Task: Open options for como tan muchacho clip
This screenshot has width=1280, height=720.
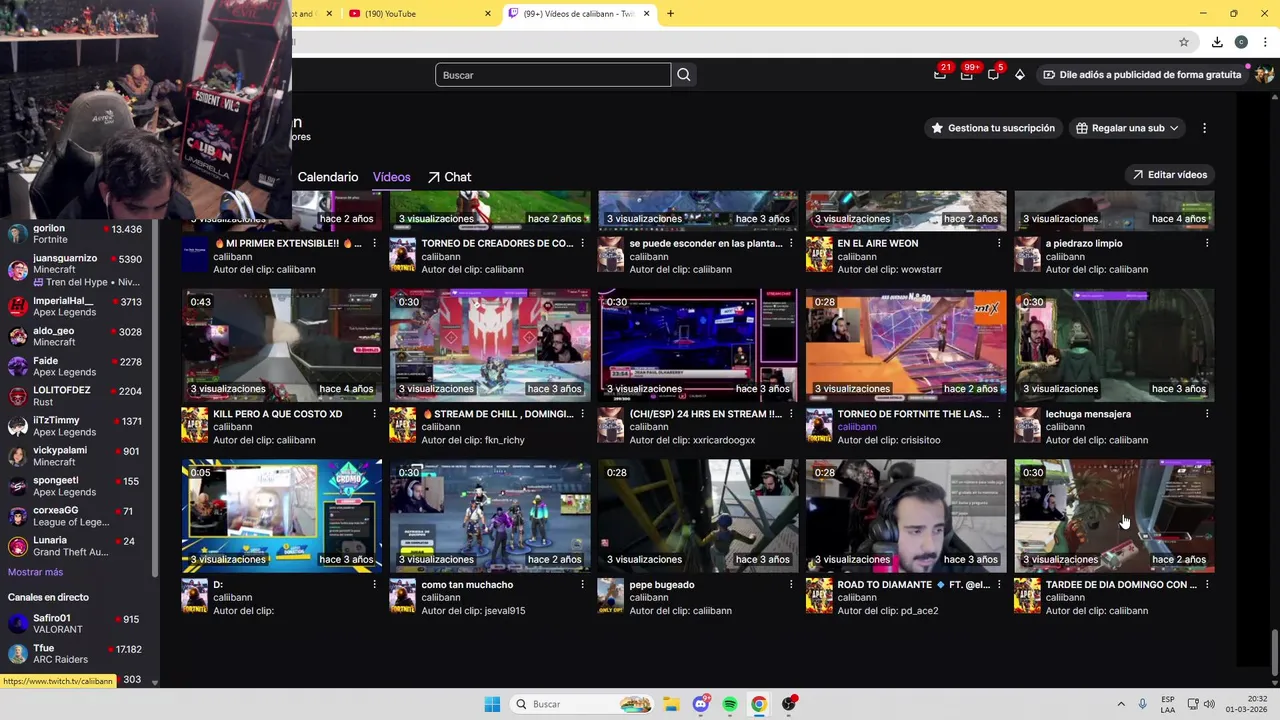Action: (x=583, y=584)
